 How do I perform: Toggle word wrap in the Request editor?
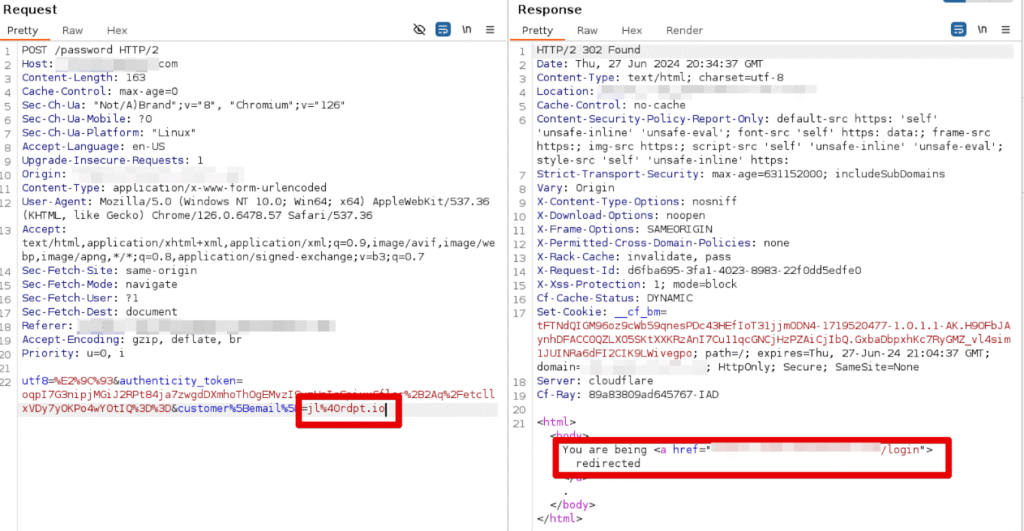[x=443, y=30]
